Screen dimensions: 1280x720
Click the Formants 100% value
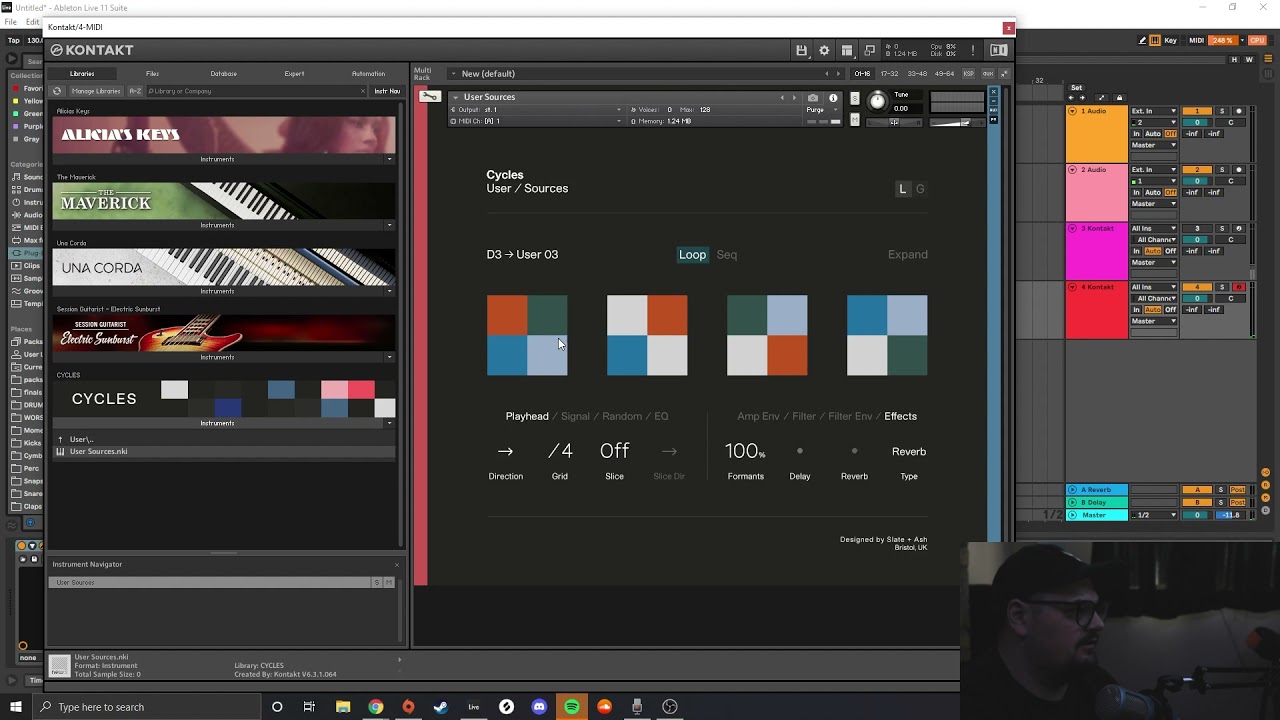745,452
